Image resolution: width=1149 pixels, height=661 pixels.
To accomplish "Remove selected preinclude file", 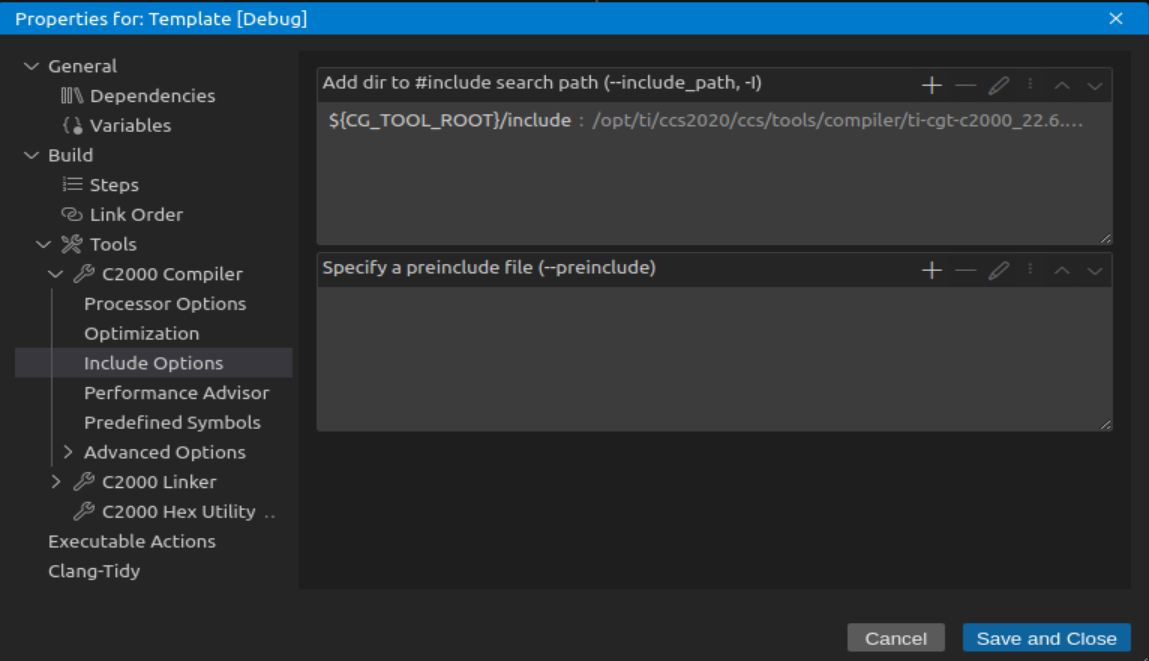I will pos(965,270).
